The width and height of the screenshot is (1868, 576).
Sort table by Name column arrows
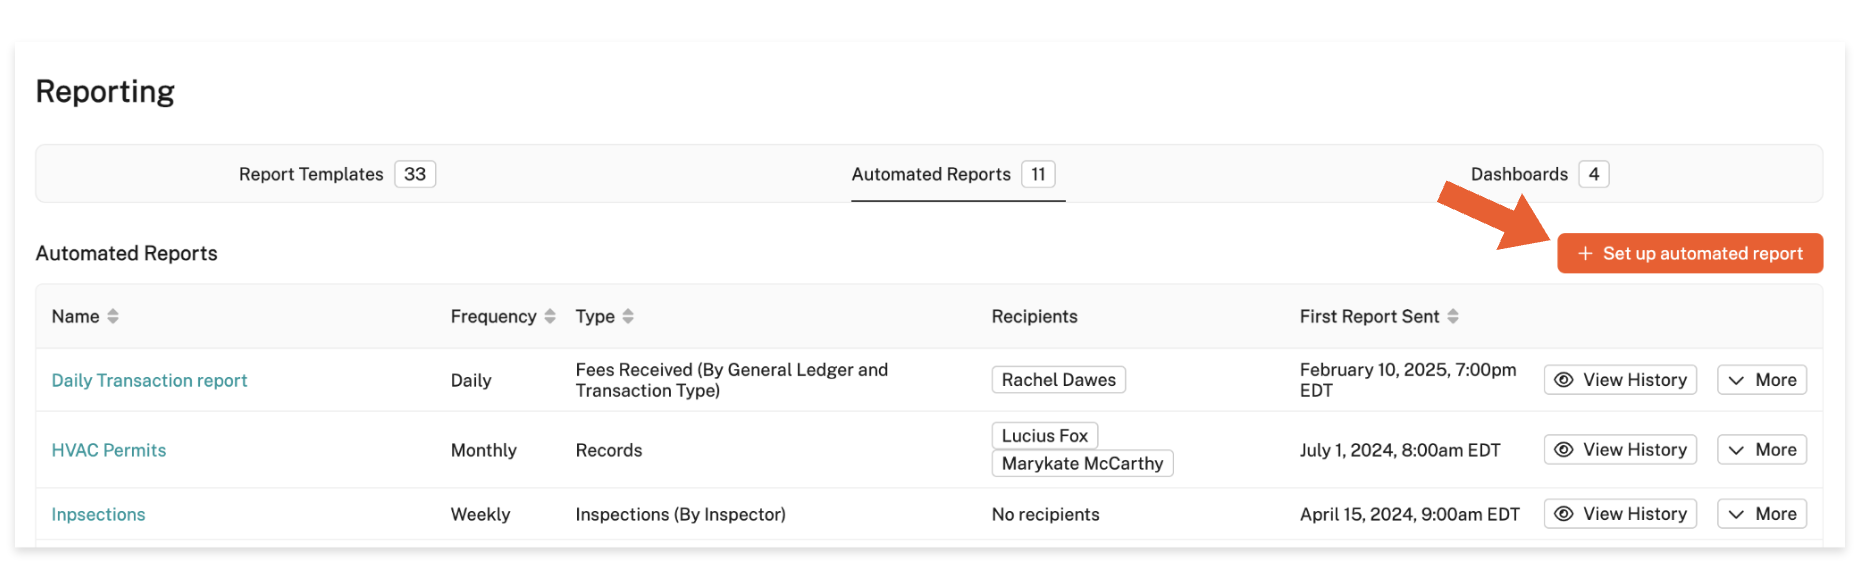click(113, 317)
